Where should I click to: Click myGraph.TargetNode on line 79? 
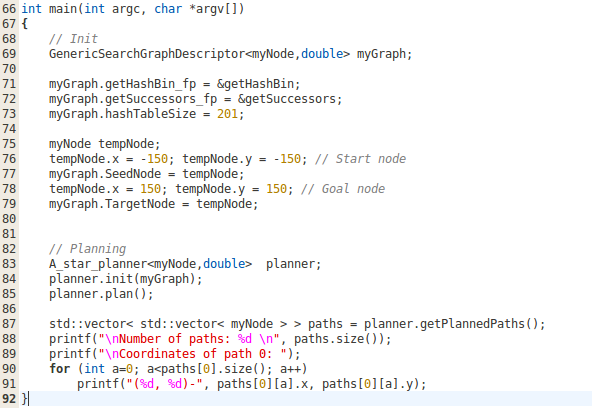112,204
